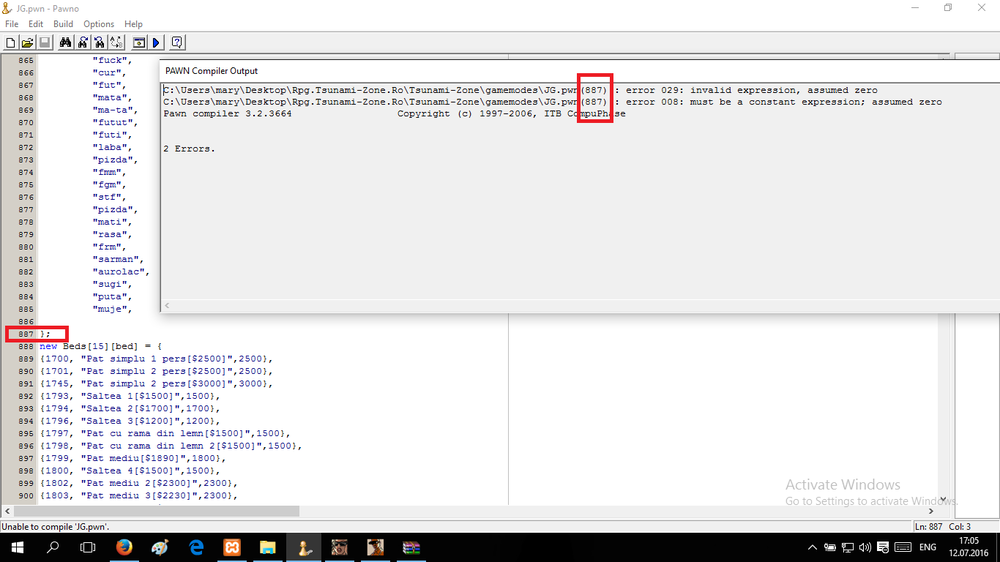1000x562 pixels.
Task: Open the Build menu
Action: click(x=63, y=24)
